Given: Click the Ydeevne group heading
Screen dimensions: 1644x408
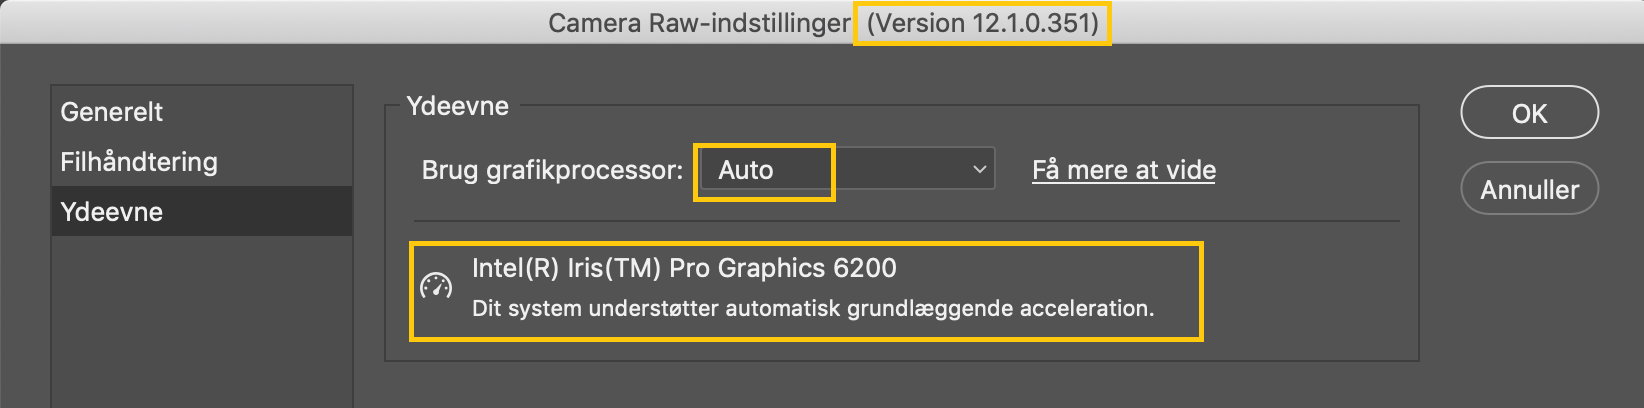Looking at the screenshot, I should (458, 106).
